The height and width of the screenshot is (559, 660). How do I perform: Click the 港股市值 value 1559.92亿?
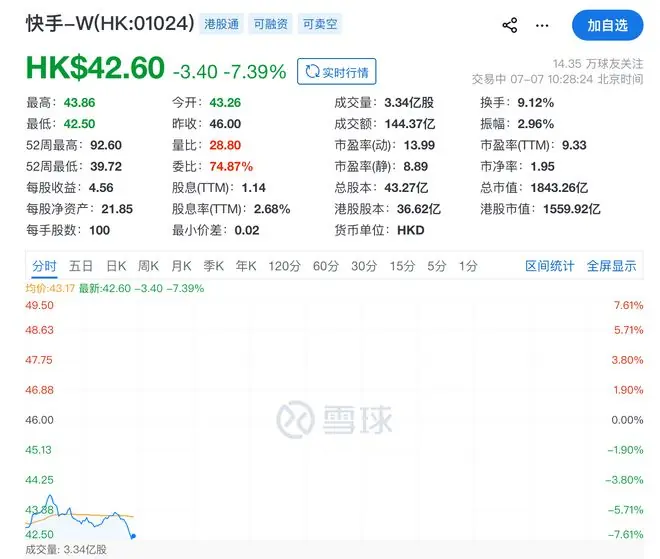point(572,209)
